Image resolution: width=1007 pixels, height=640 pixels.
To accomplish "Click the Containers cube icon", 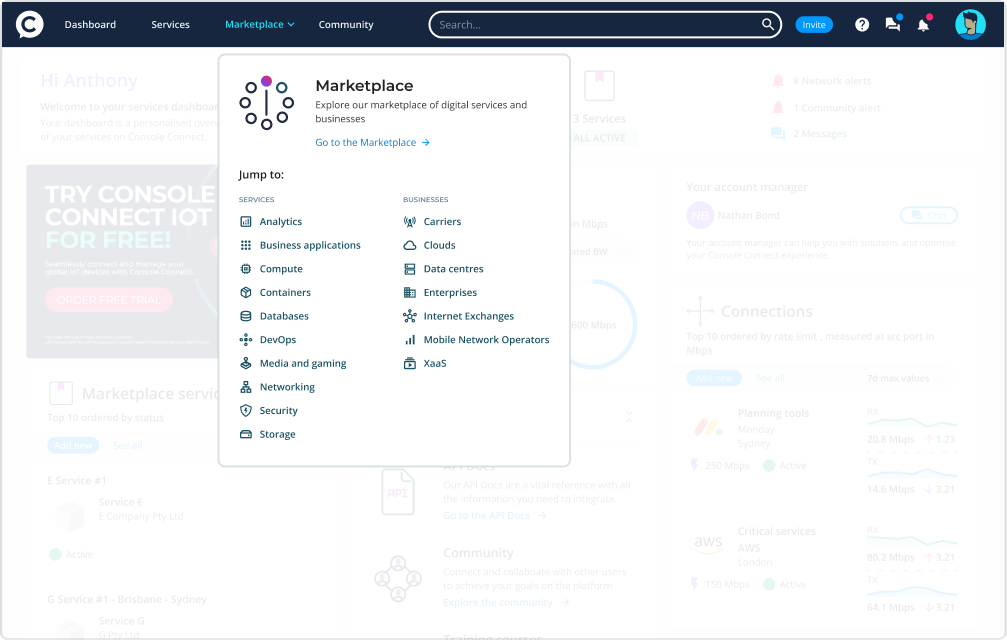I will coord(245,292).
